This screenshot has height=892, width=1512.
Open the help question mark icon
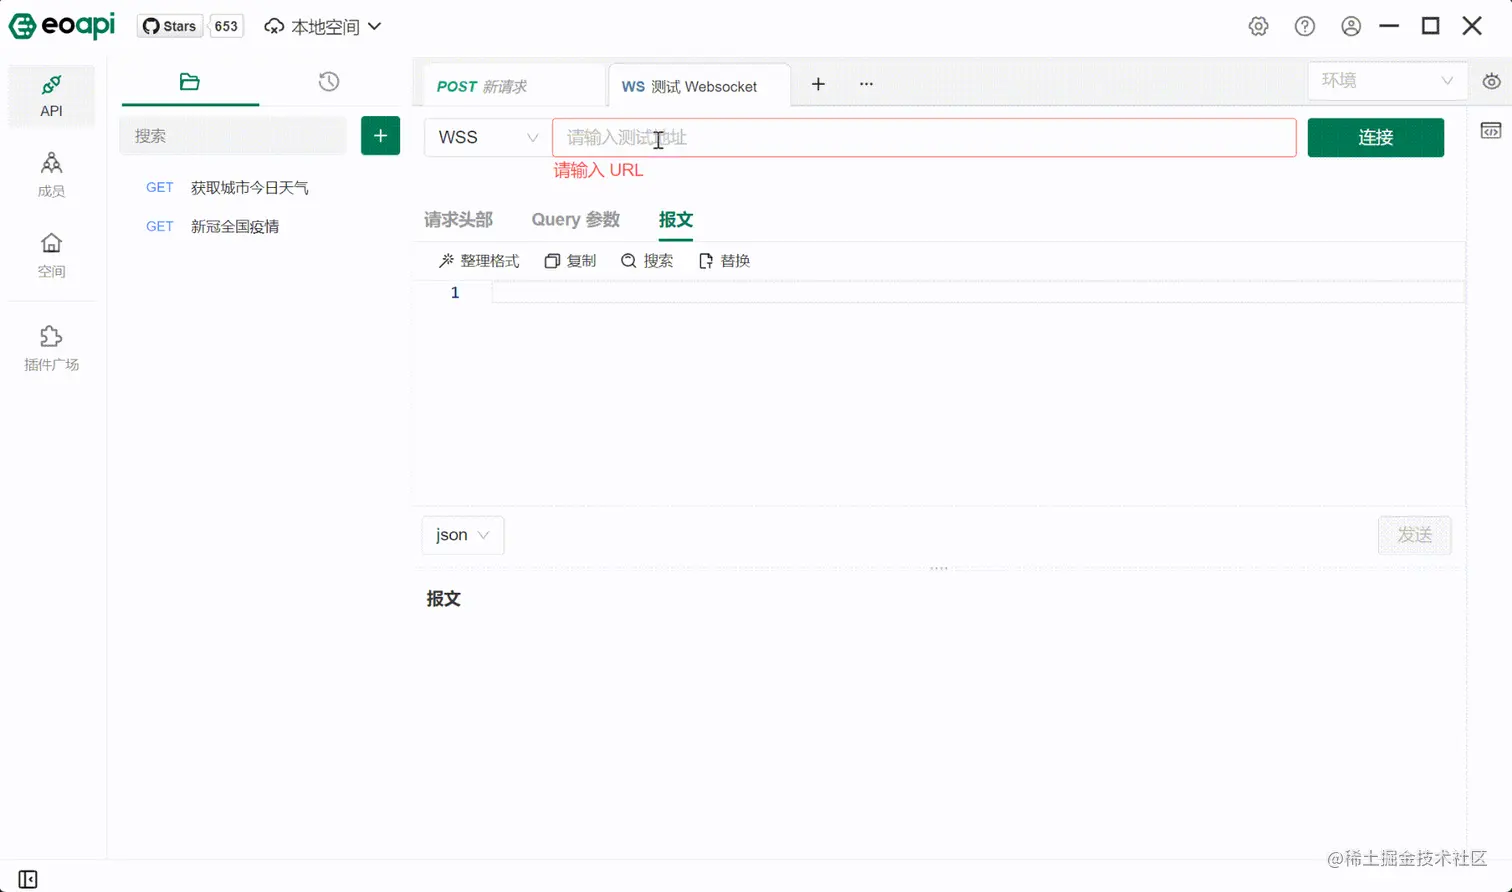(1304, 26)
